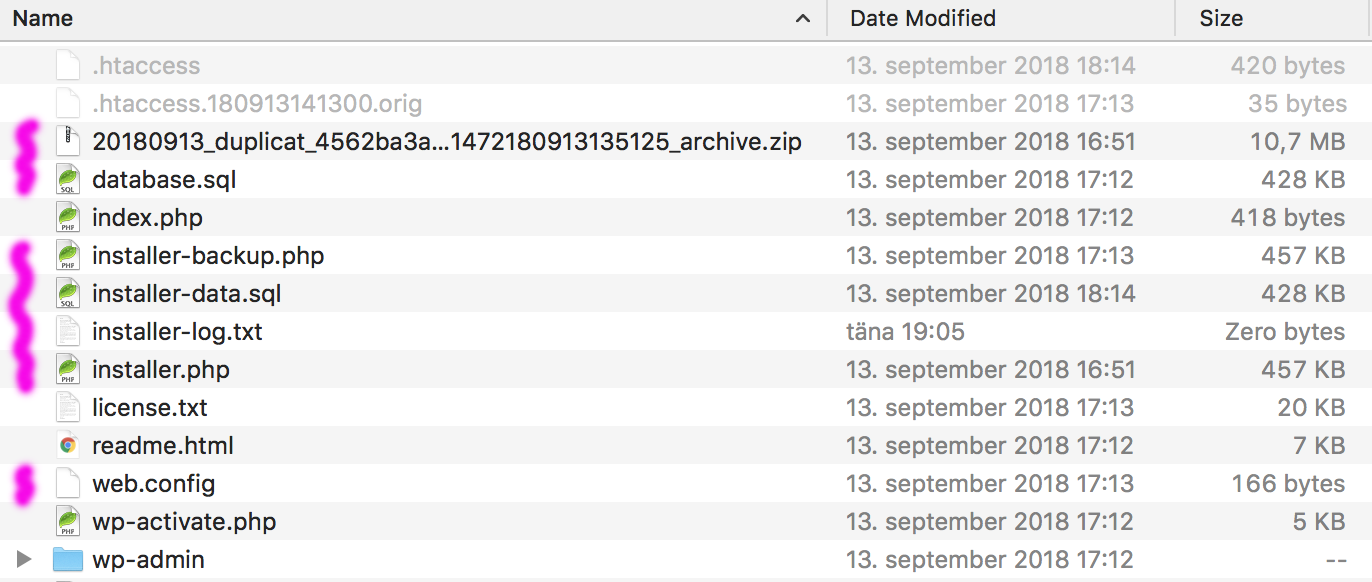The image size is (1372, 582).
Task: Click the database.sql file icon
Action: point(67,180)
